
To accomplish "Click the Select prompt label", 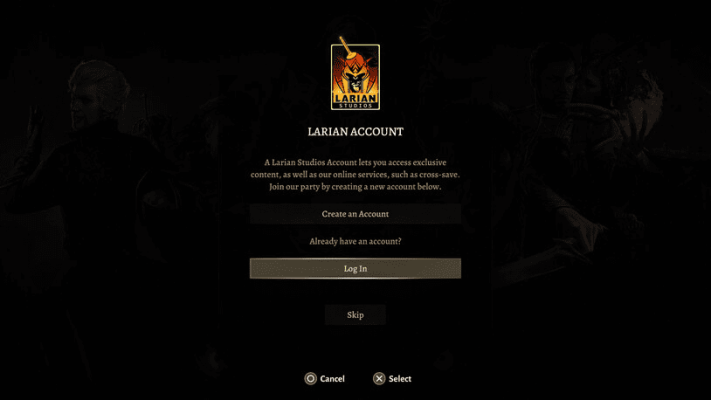I will (x=399, y=379).
